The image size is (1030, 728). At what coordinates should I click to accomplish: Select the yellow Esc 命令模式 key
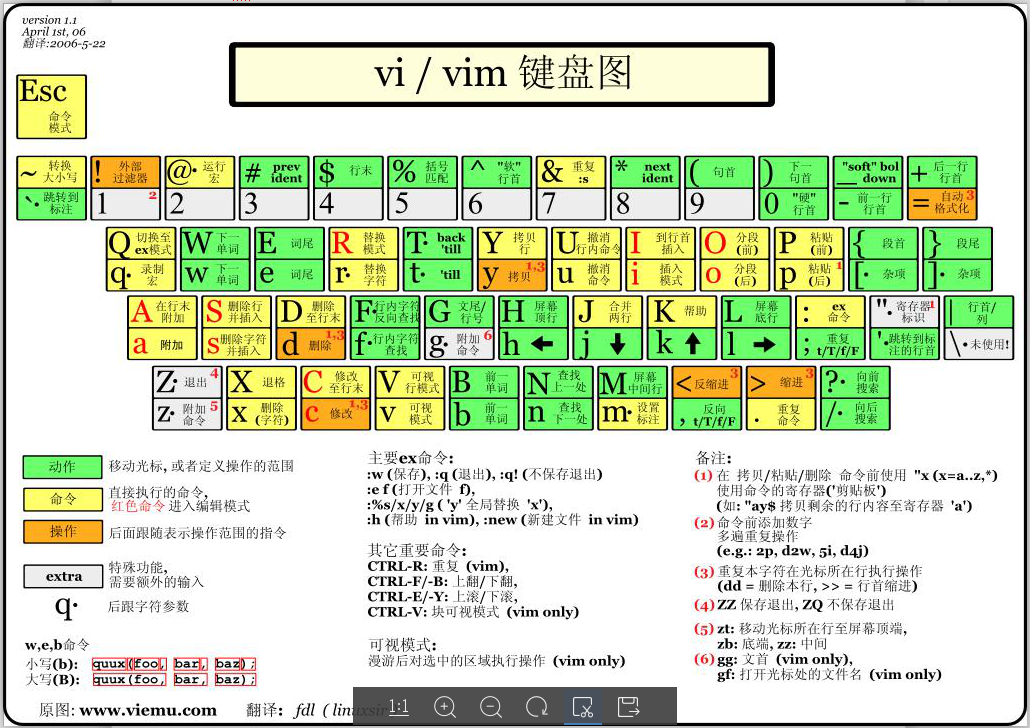click(x=51, y=106)
